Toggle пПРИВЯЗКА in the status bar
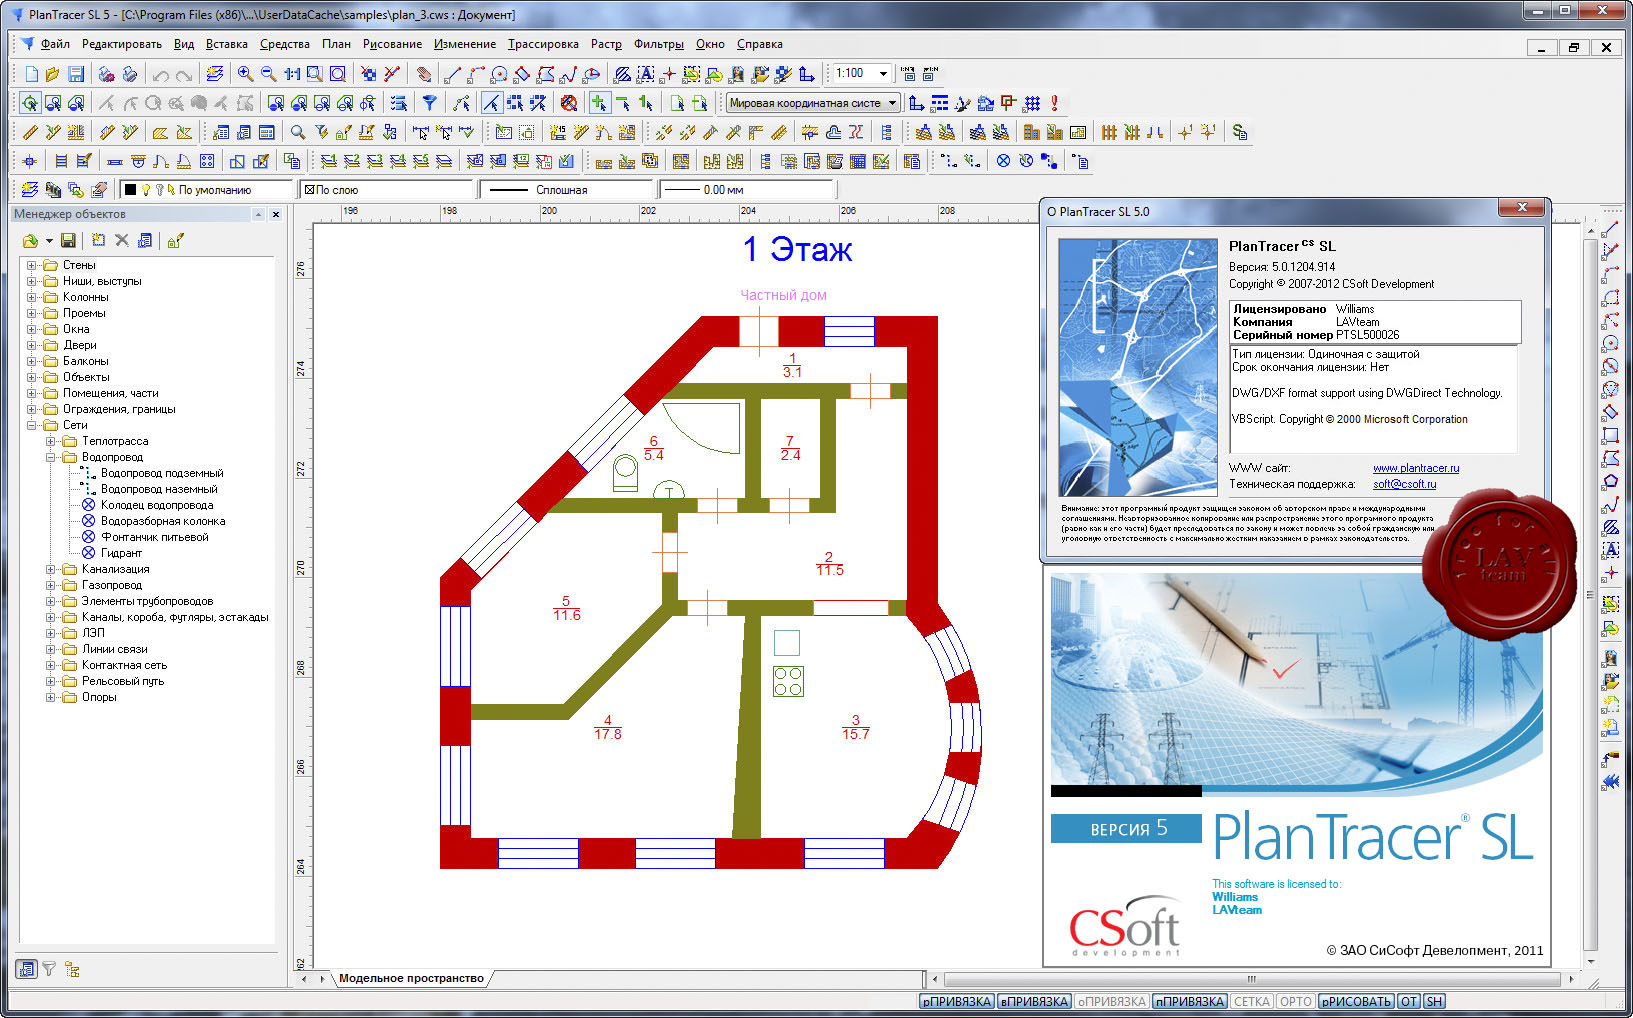Viewport: 1633px width, 1018px height. [x=1189, y=1001]
